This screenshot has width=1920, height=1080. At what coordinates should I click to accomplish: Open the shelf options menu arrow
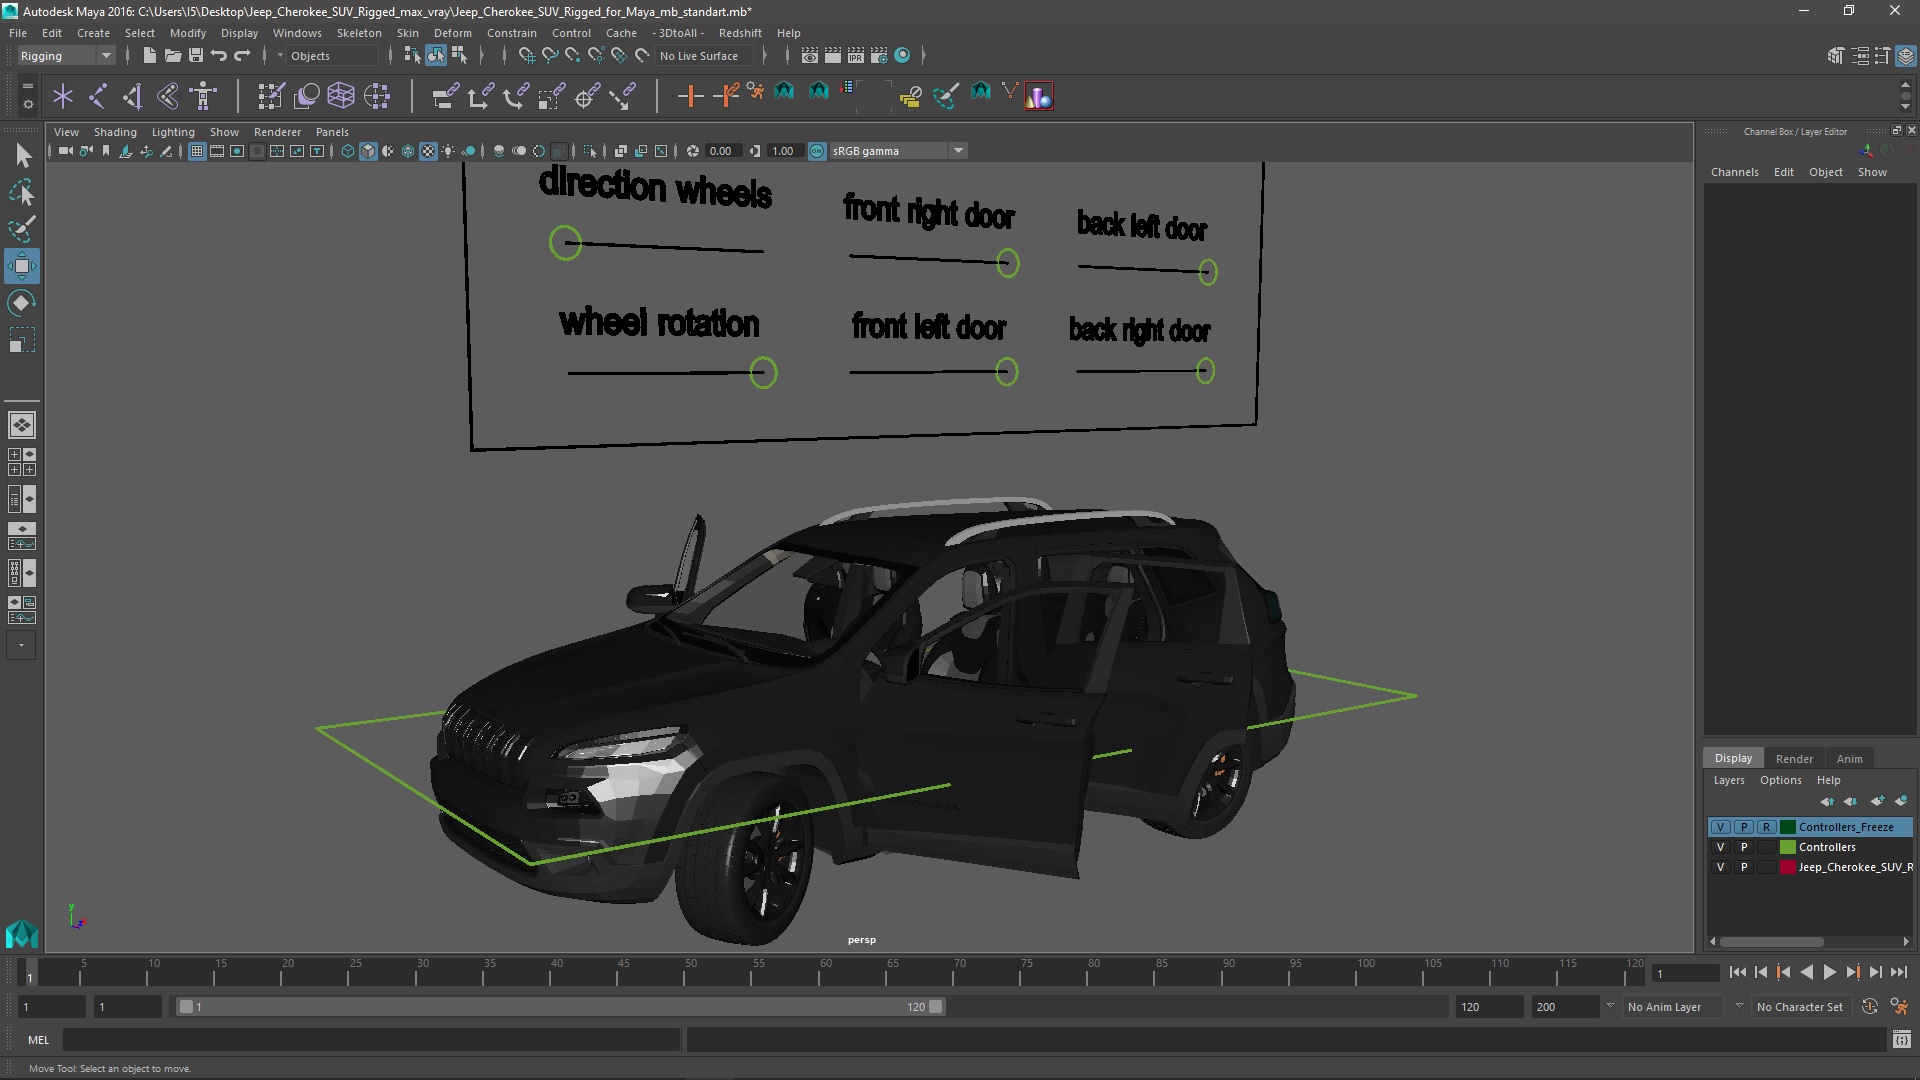coord(27,103)
